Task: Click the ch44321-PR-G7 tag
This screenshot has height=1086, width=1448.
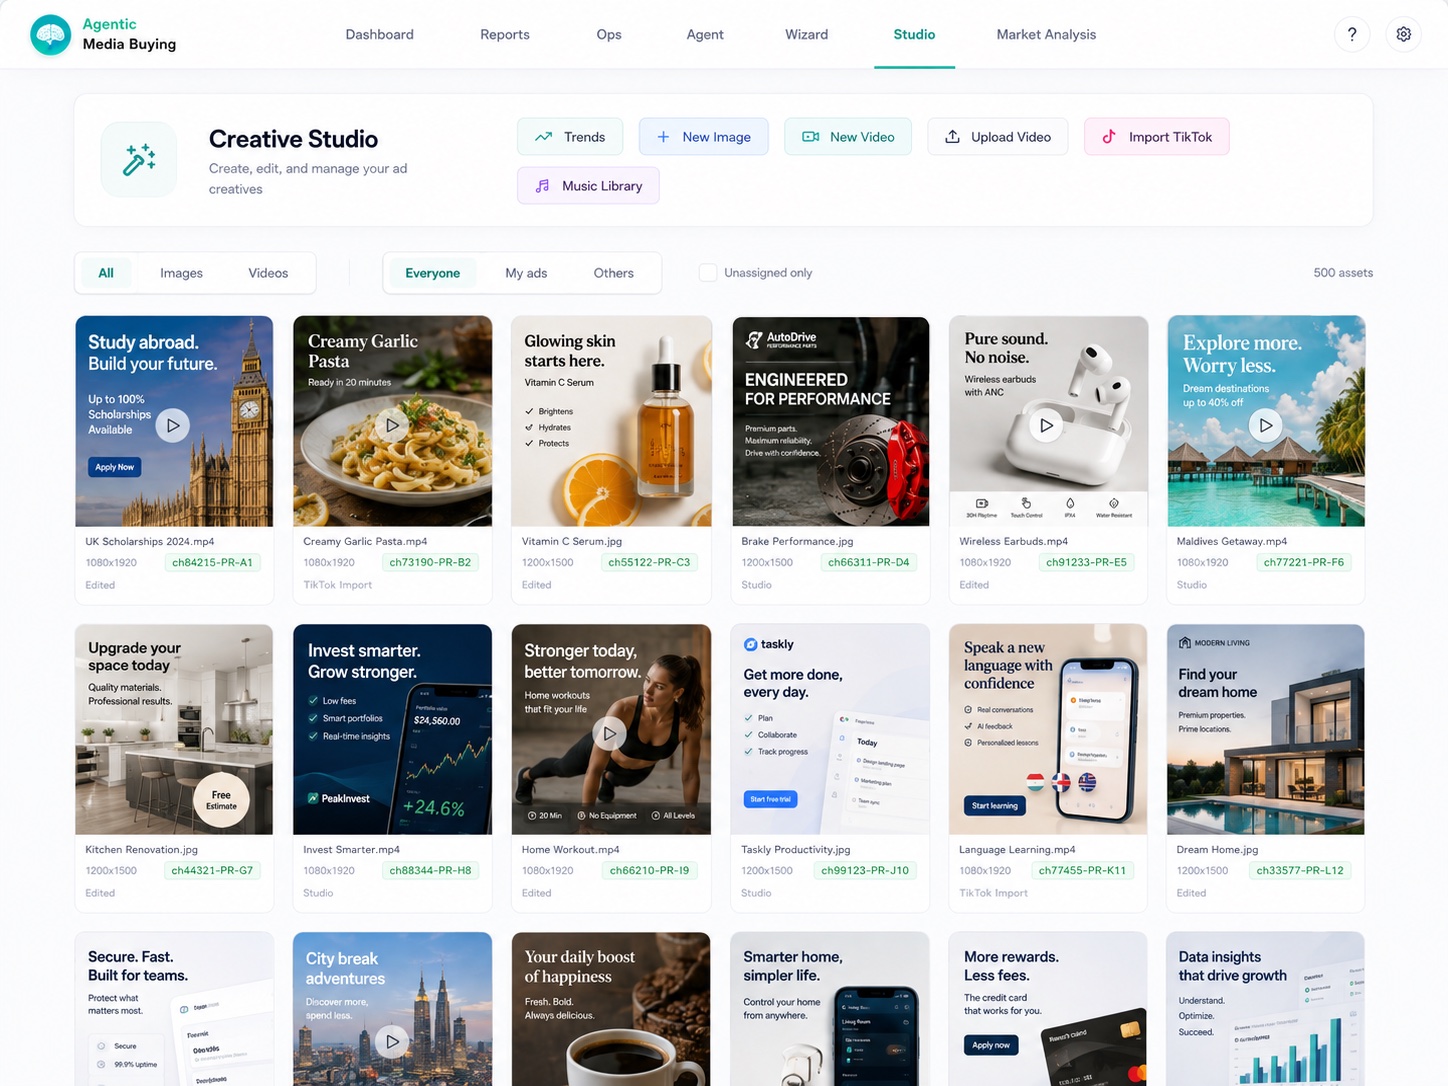Action: (x=212, y=871)
